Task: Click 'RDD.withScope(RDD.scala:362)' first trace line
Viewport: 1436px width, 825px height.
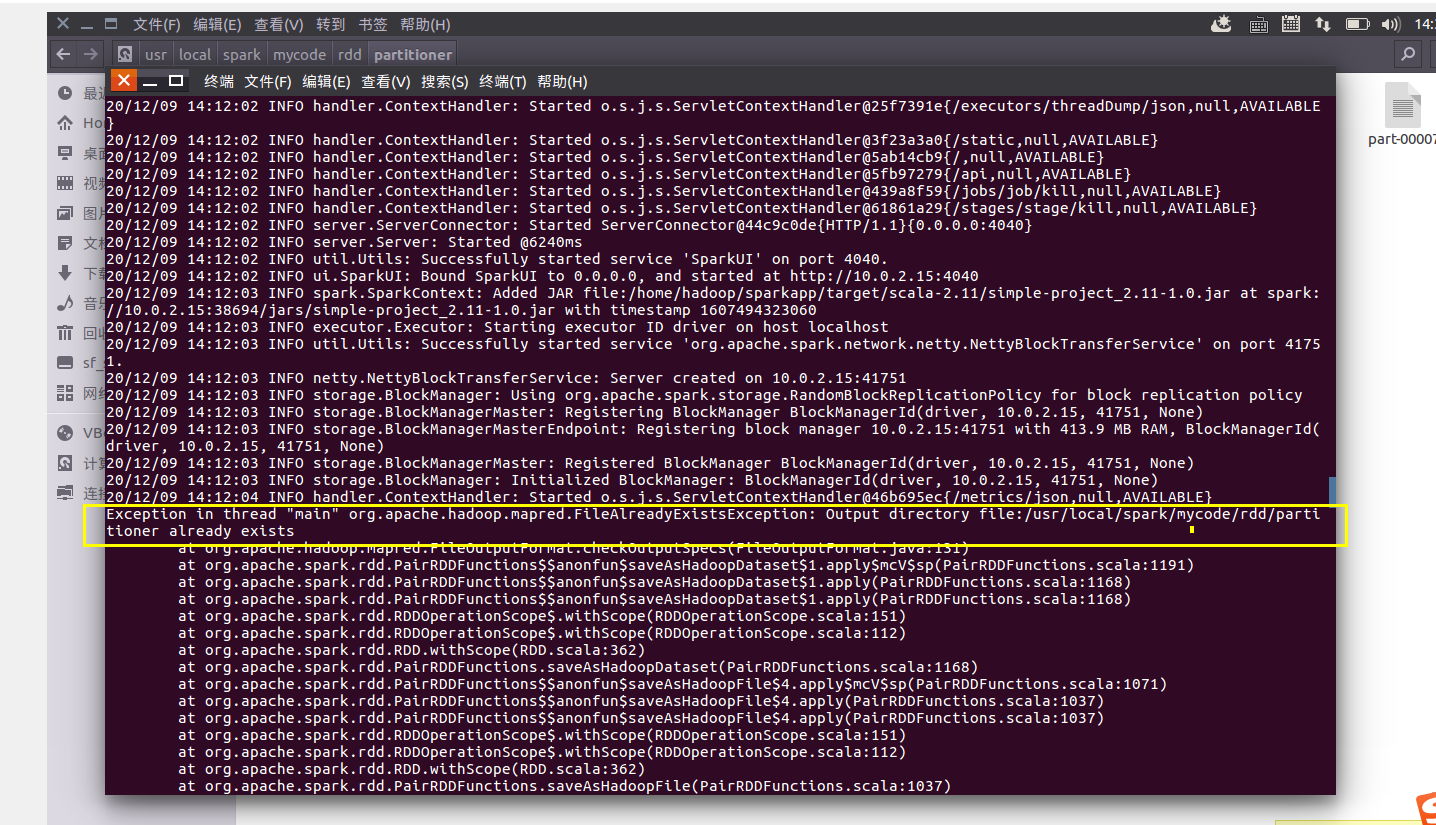Action: [x=411, y=650]
